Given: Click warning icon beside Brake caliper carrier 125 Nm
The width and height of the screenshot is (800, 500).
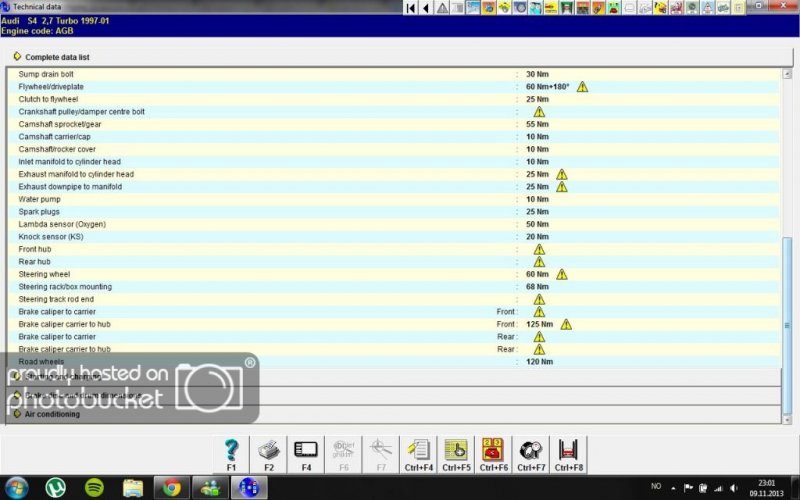Looking at the screenshot, I should point(566,324).
